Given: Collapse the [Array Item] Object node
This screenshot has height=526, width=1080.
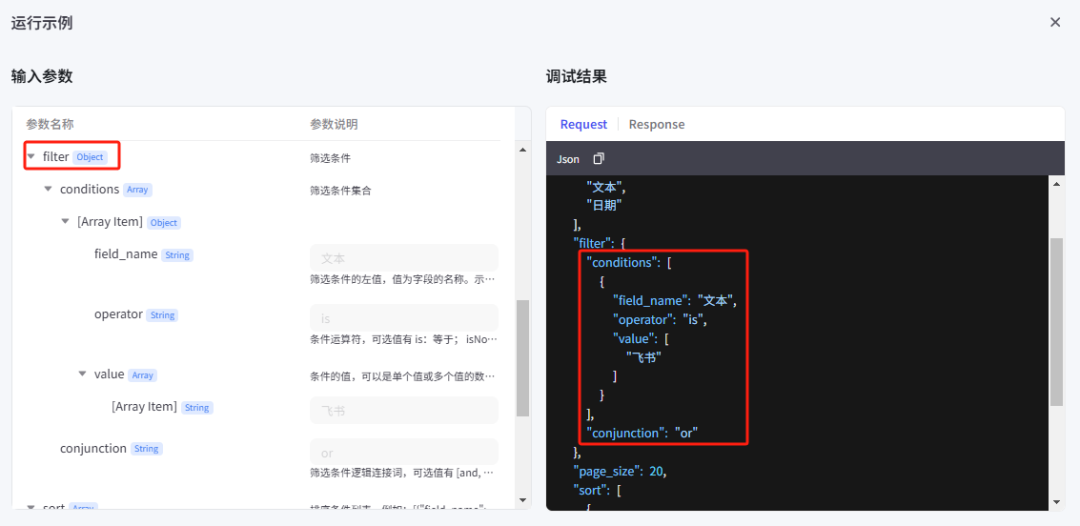Looking at the screenshot, I should [x=65, y=222].
